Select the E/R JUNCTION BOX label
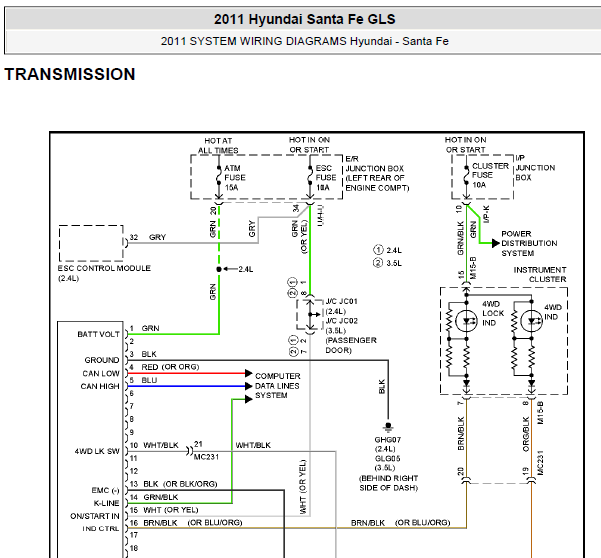This screenshot has height=558, width=601. (x=377, y=173)
